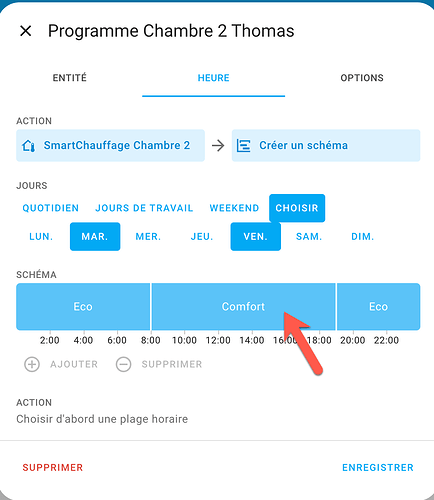Click Enregistrer to save the schedule
Image resolution: width=434 pixels, height=500 pixels.
coord(378,467)
